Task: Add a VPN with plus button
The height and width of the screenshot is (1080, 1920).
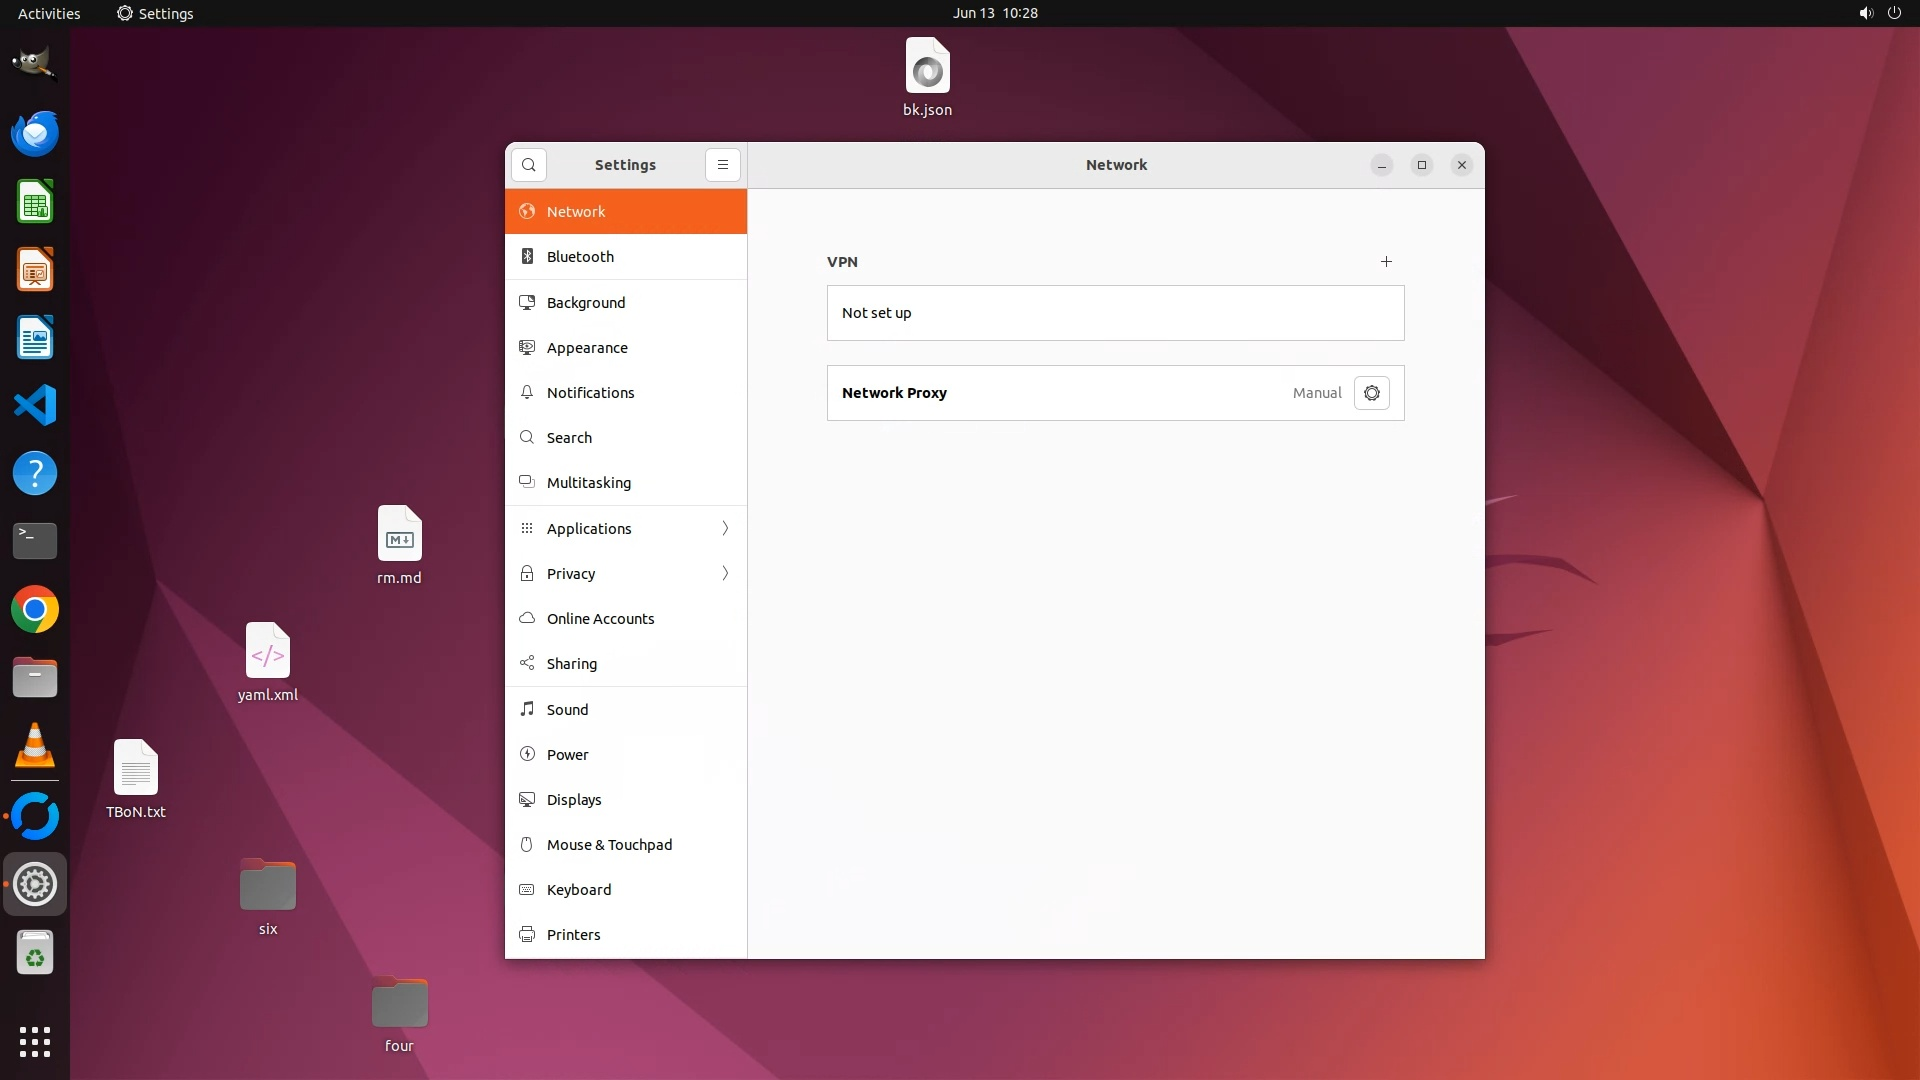Action: click(1386, 262)
